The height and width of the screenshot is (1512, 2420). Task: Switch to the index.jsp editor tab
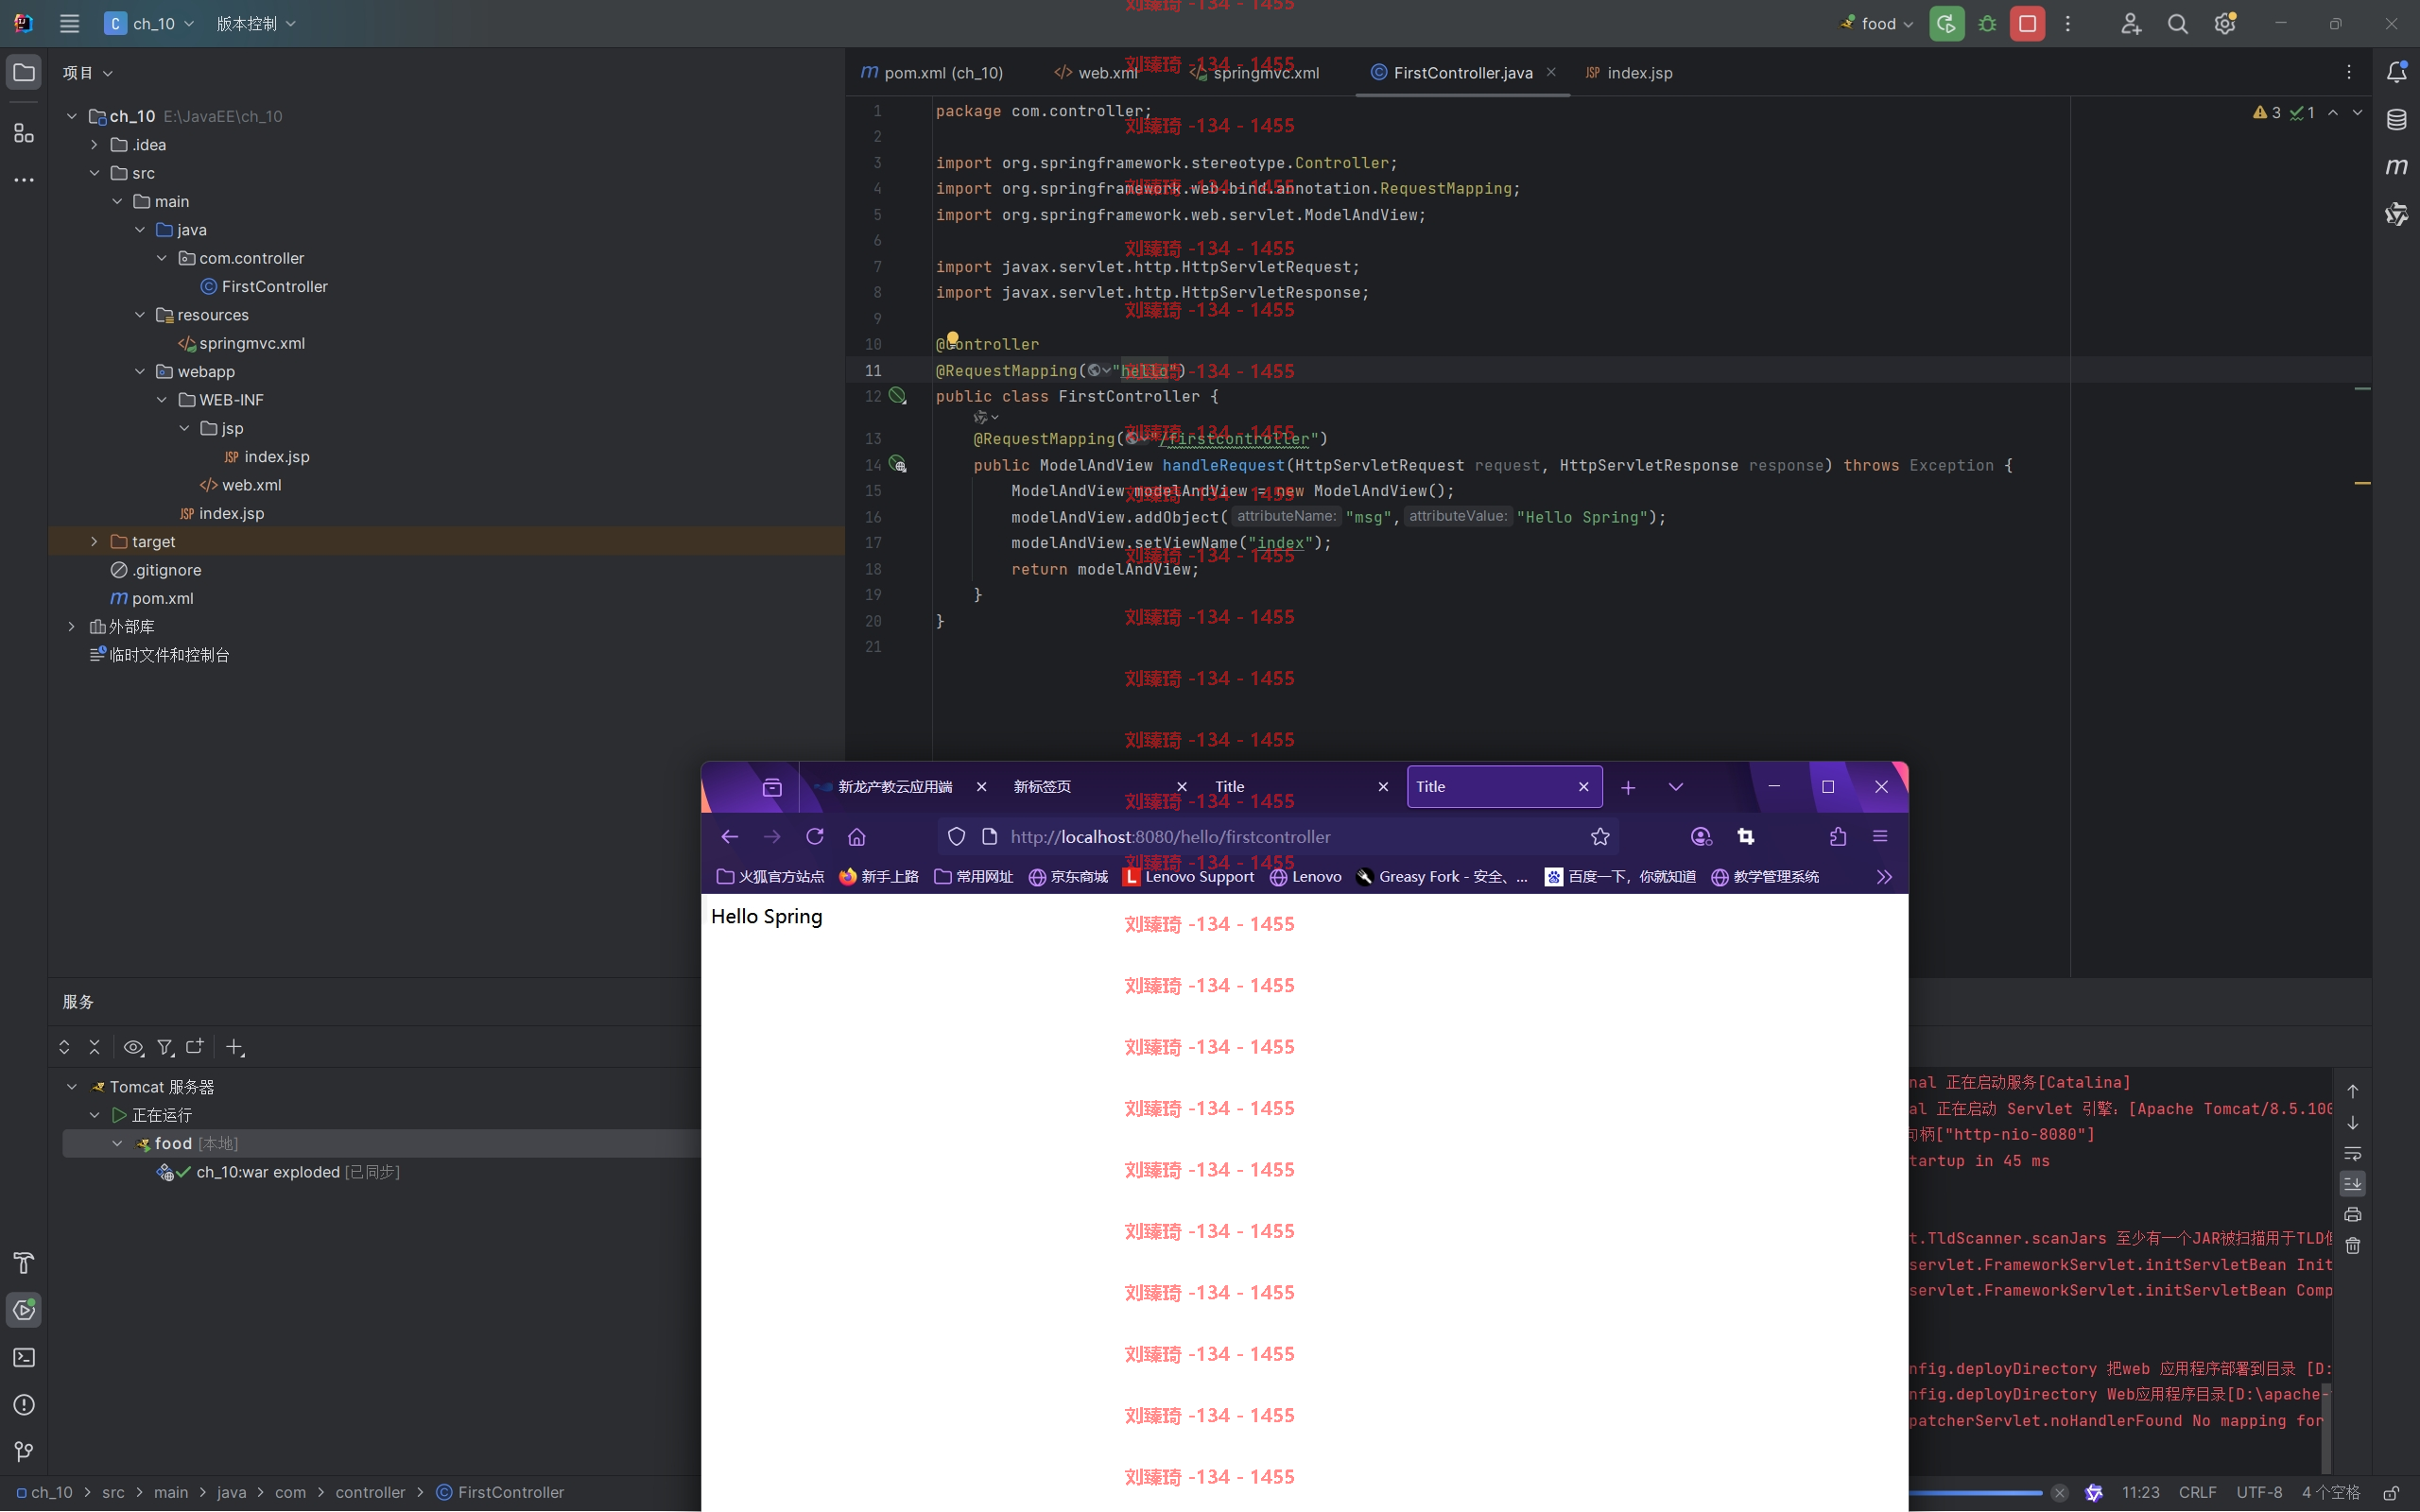pos(1629,72)
